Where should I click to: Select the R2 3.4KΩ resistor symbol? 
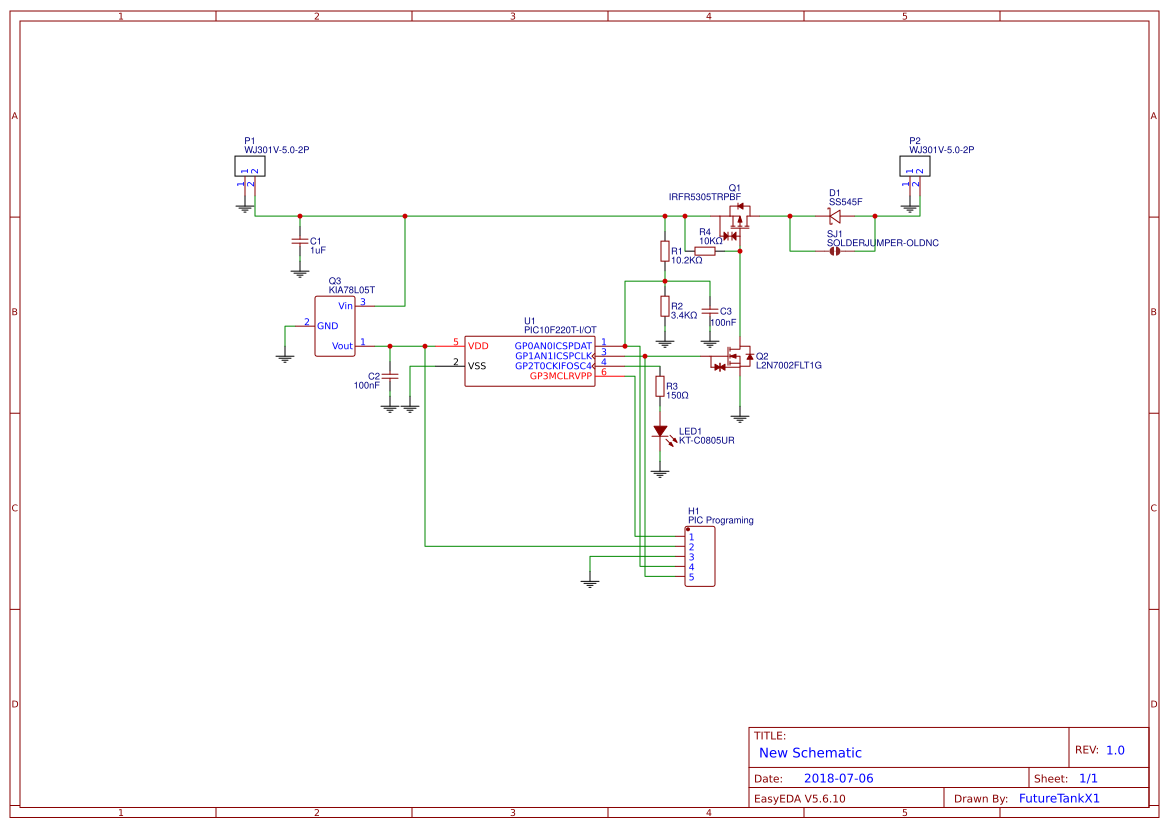(x=665, y=308)
